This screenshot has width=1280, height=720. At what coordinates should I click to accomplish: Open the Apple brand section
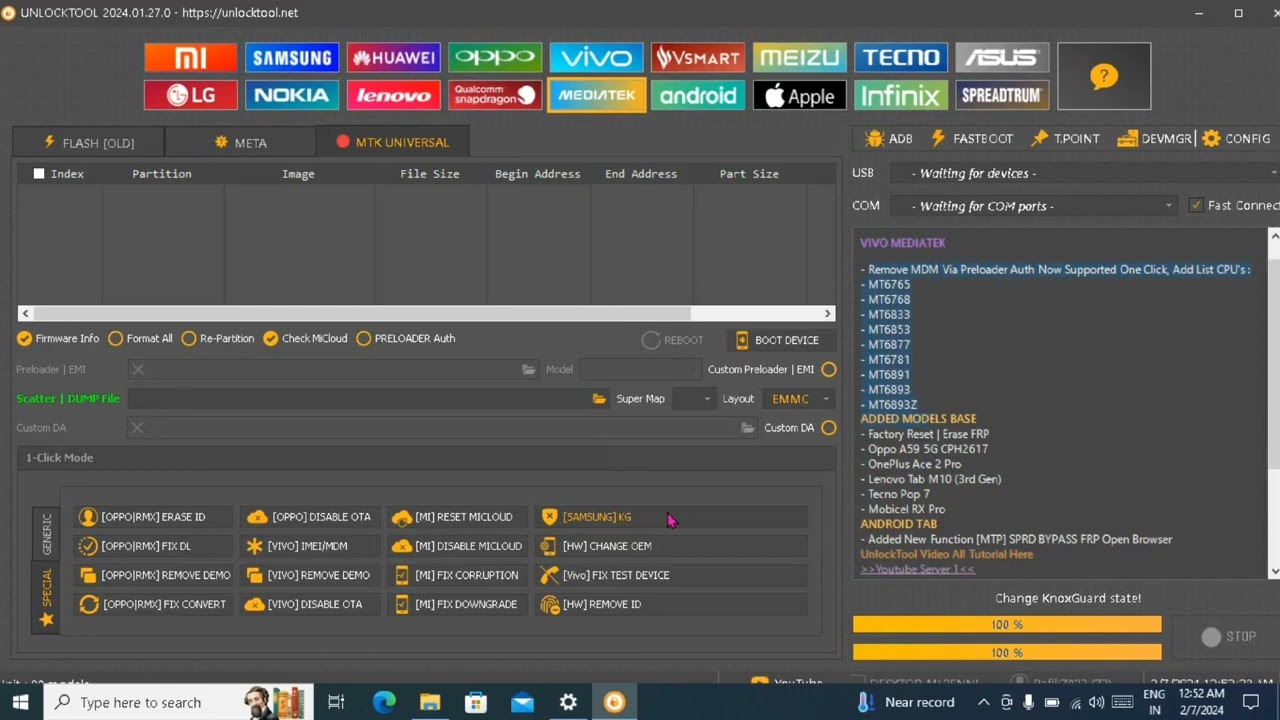coord(800,95)
